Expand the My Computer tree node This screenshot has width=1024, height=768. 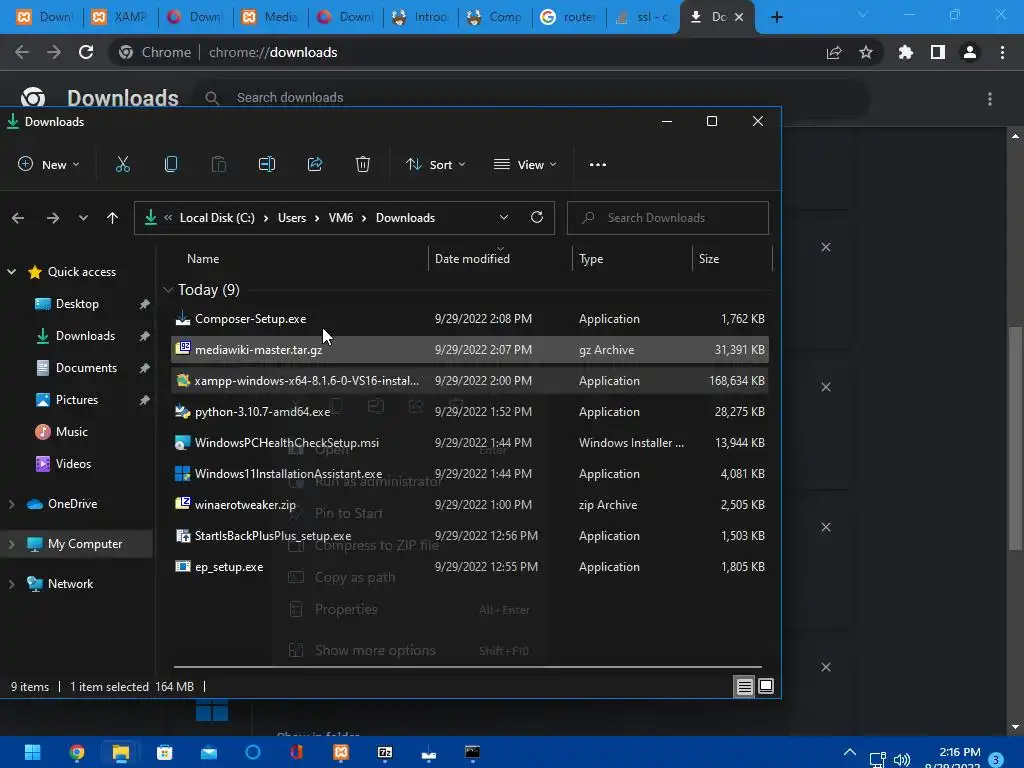point(11,544)
